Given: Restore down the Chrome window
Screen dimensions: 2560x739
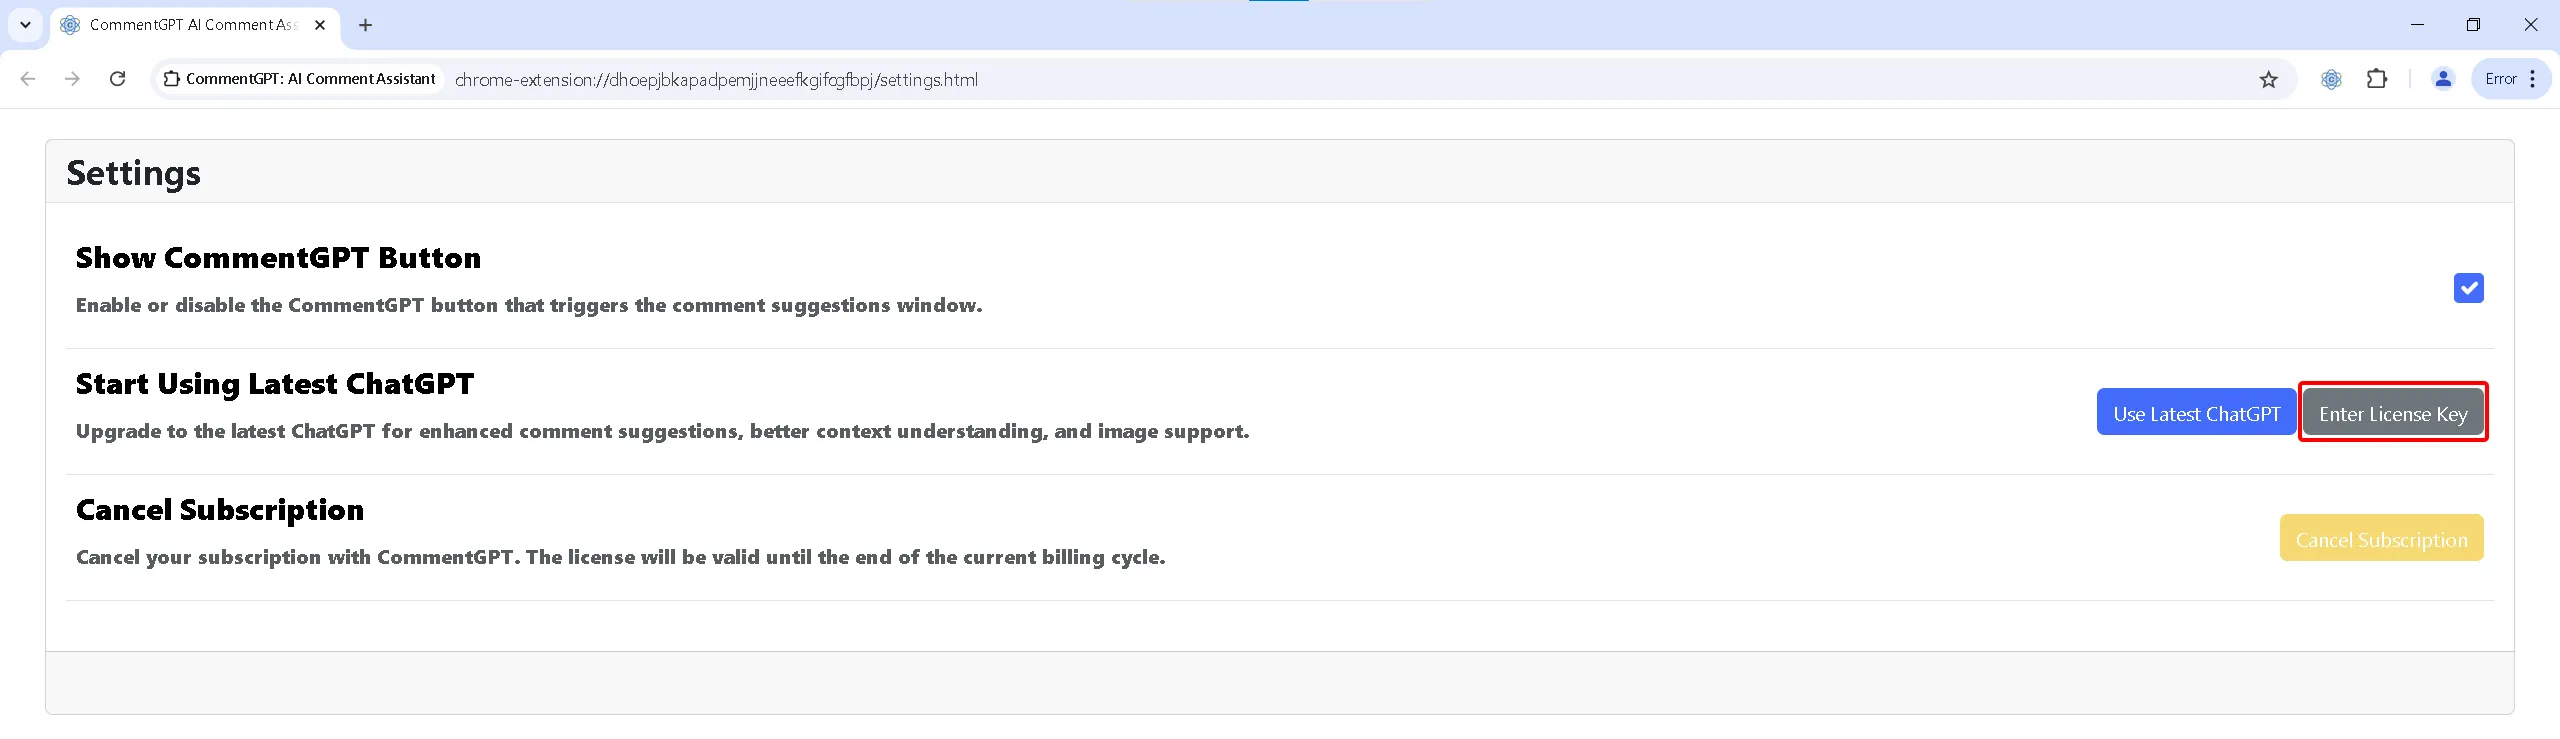Looking at the screenshot, I should click(2473, 25).
